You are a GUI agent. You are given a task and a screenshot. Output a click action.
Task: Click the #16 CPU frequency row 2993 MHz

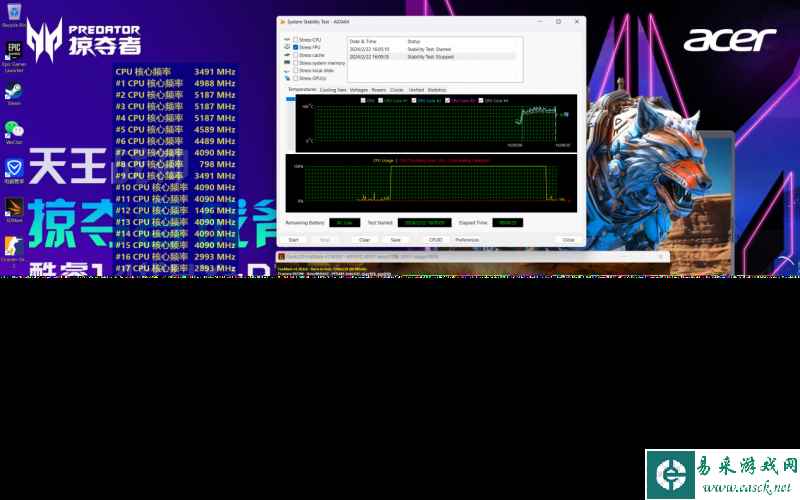[x=176, y=257]
